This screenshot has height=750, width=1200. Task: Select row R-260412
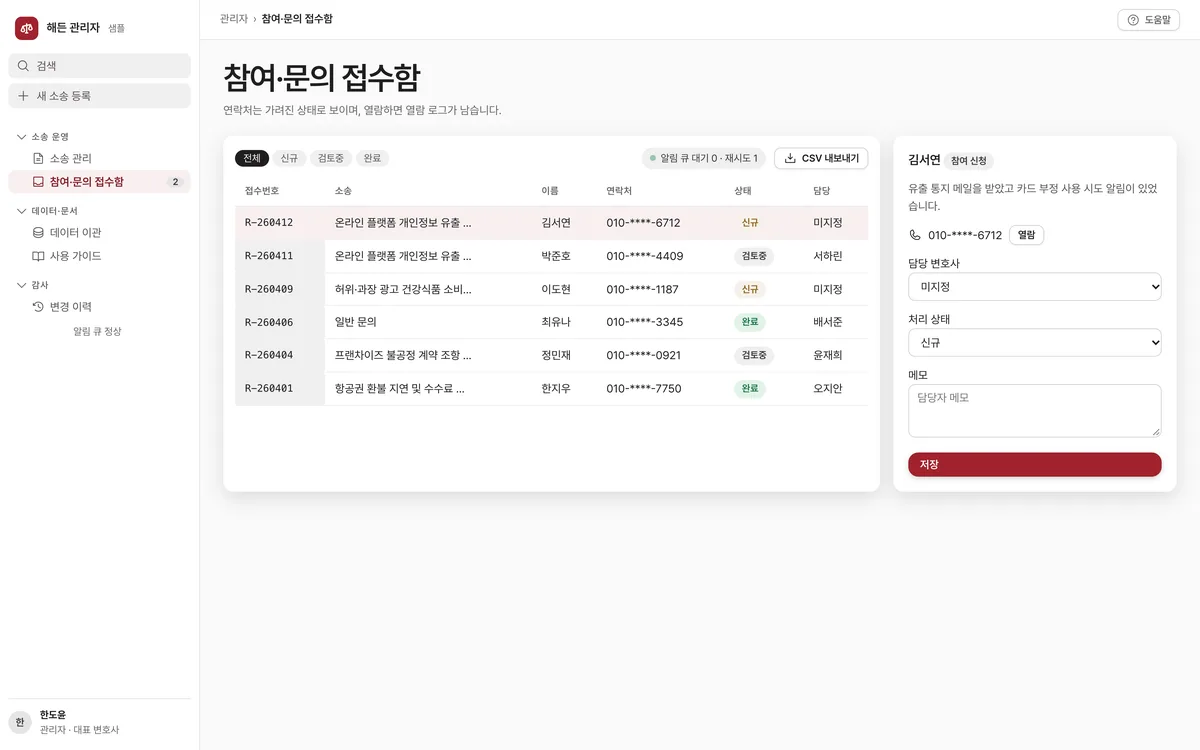pyautogui.click(x=551, y=223)
